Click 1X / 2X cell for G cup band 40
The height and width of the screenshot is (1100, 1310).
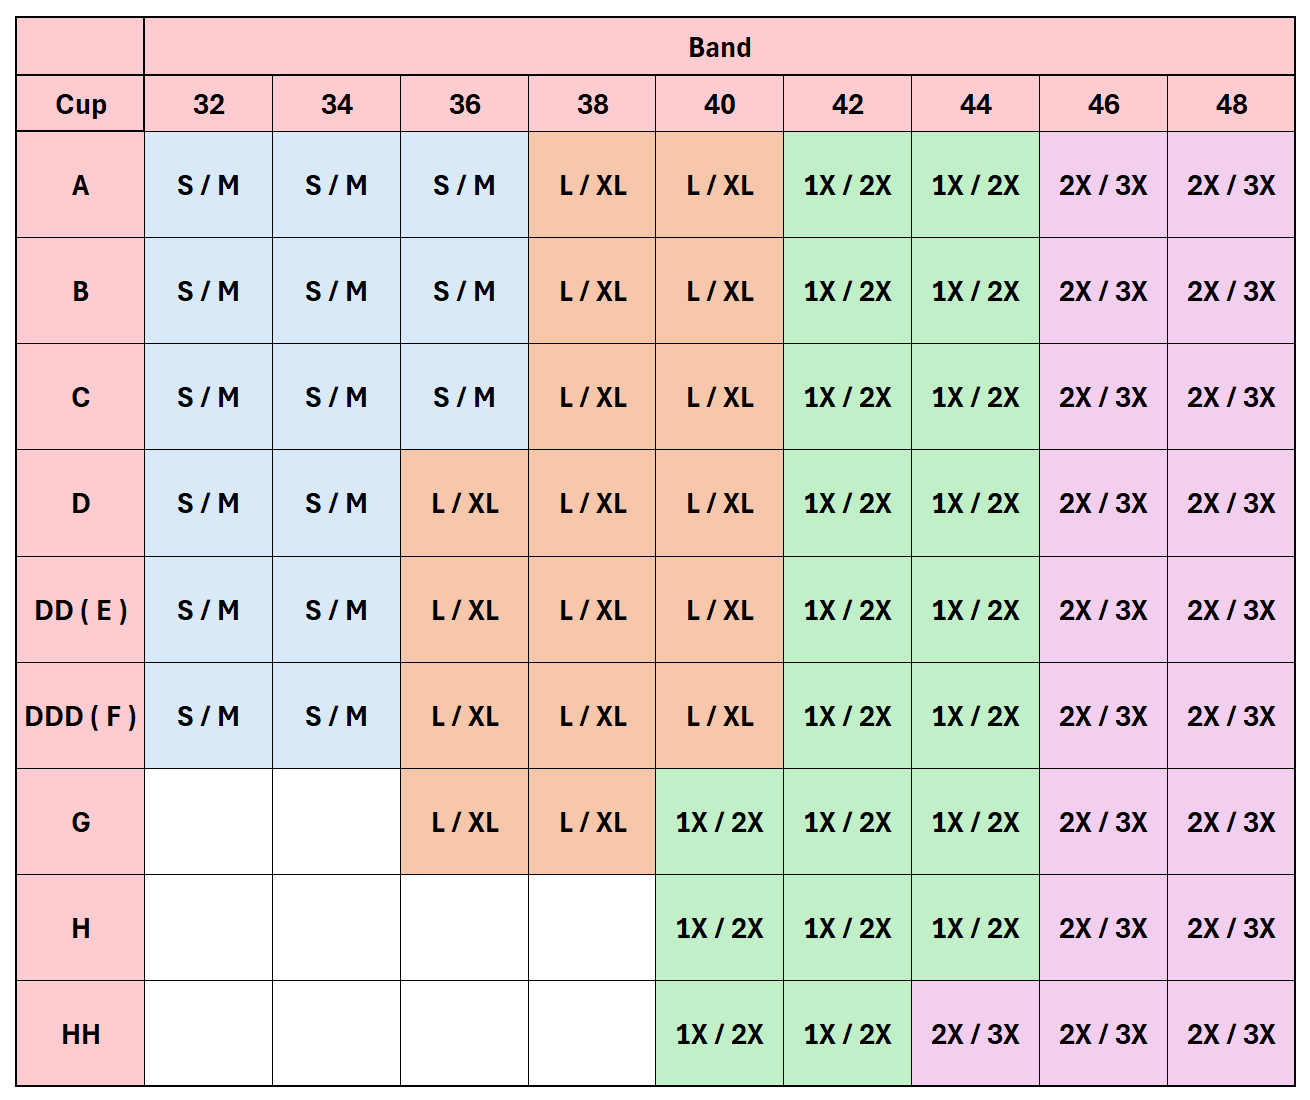point(719,822)
